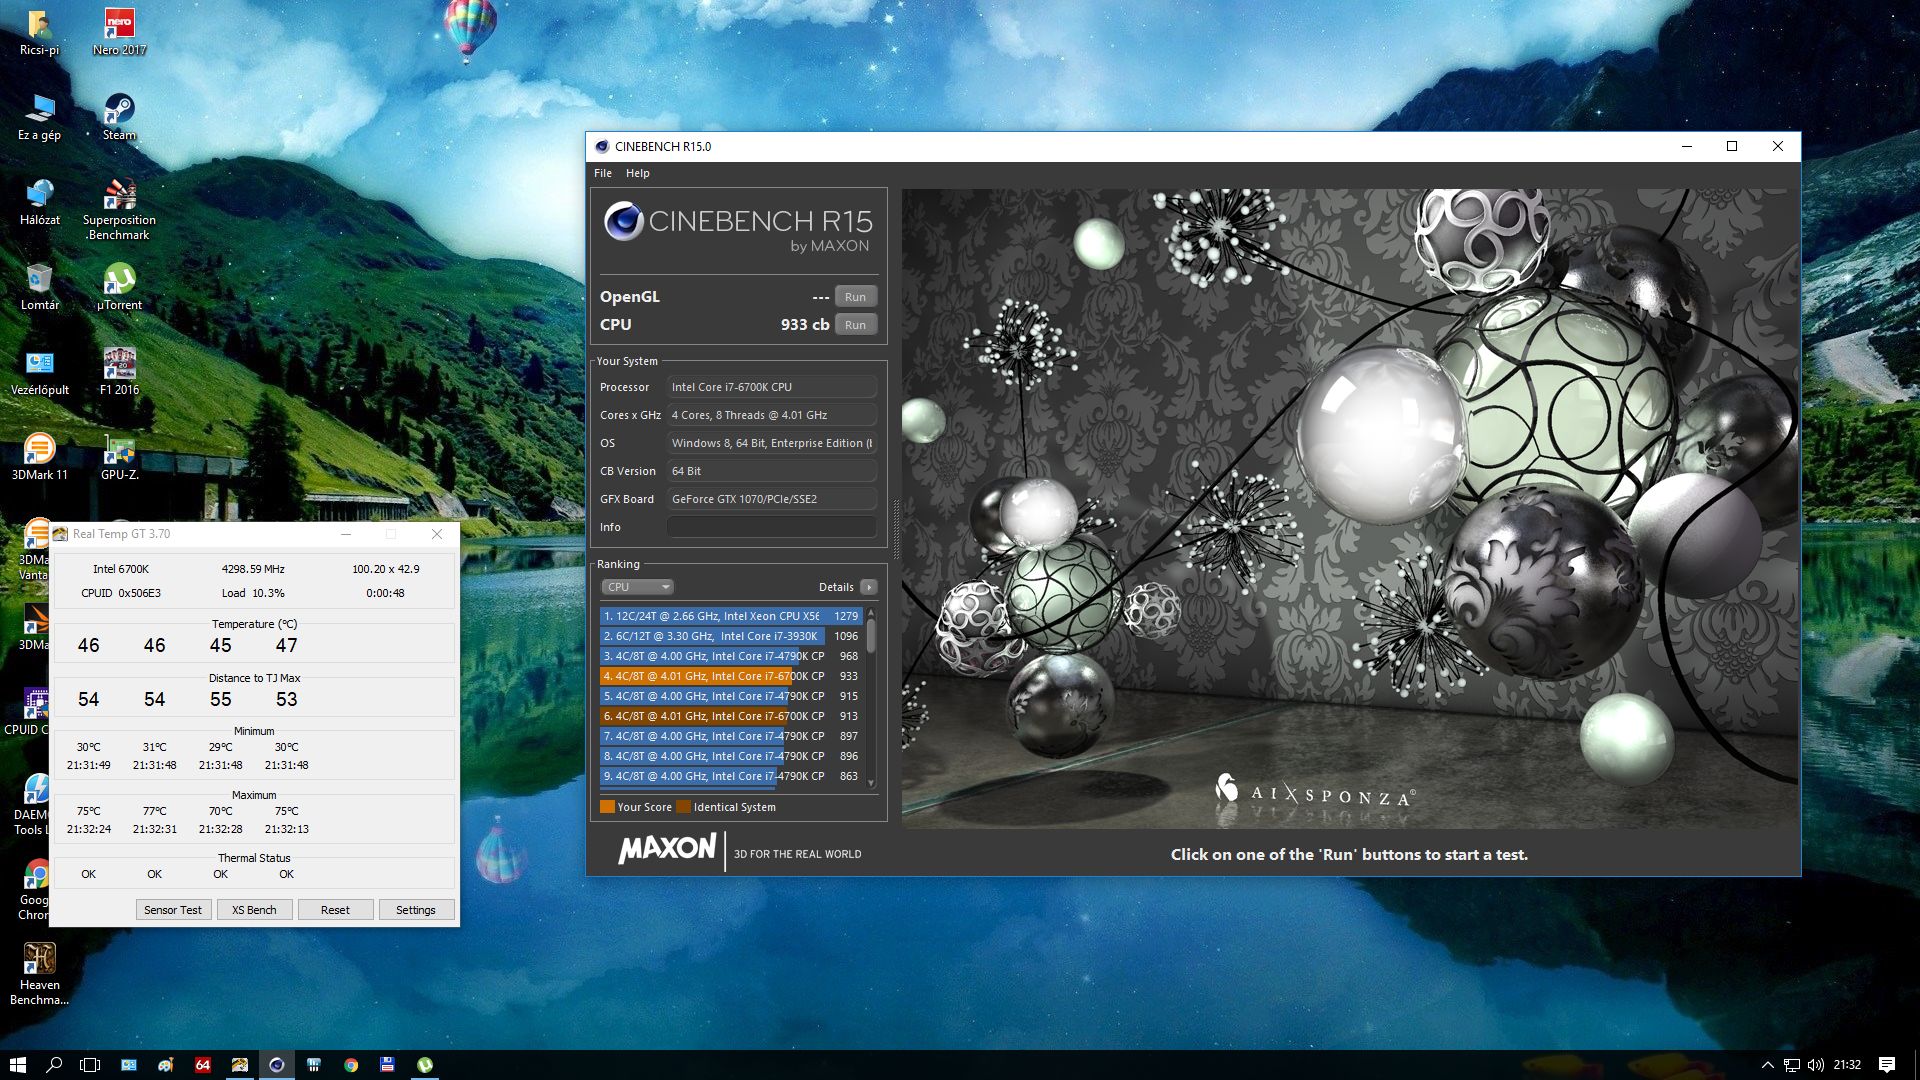Viewport: 1920px width, 1080px height.
Task: Open the floppy disk taskbar icon
Action: pyautogui.click(x=388, y=1065)
